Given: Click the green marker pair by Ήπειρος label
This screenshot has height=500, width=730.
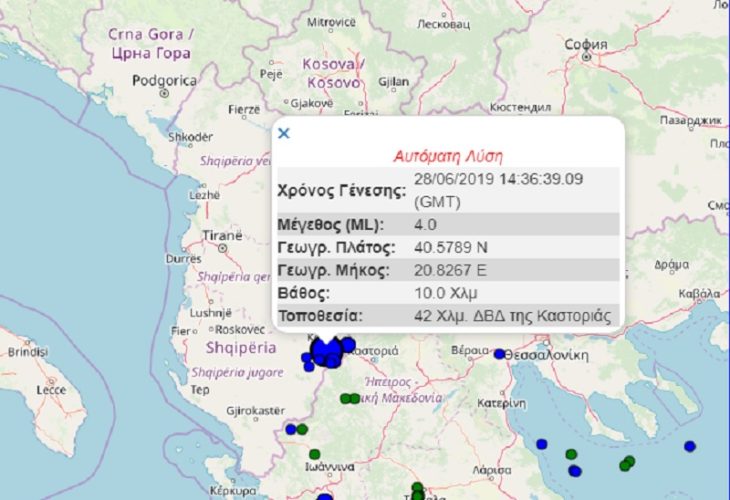Looking at the screenshot, I should (x=349, y=398).
